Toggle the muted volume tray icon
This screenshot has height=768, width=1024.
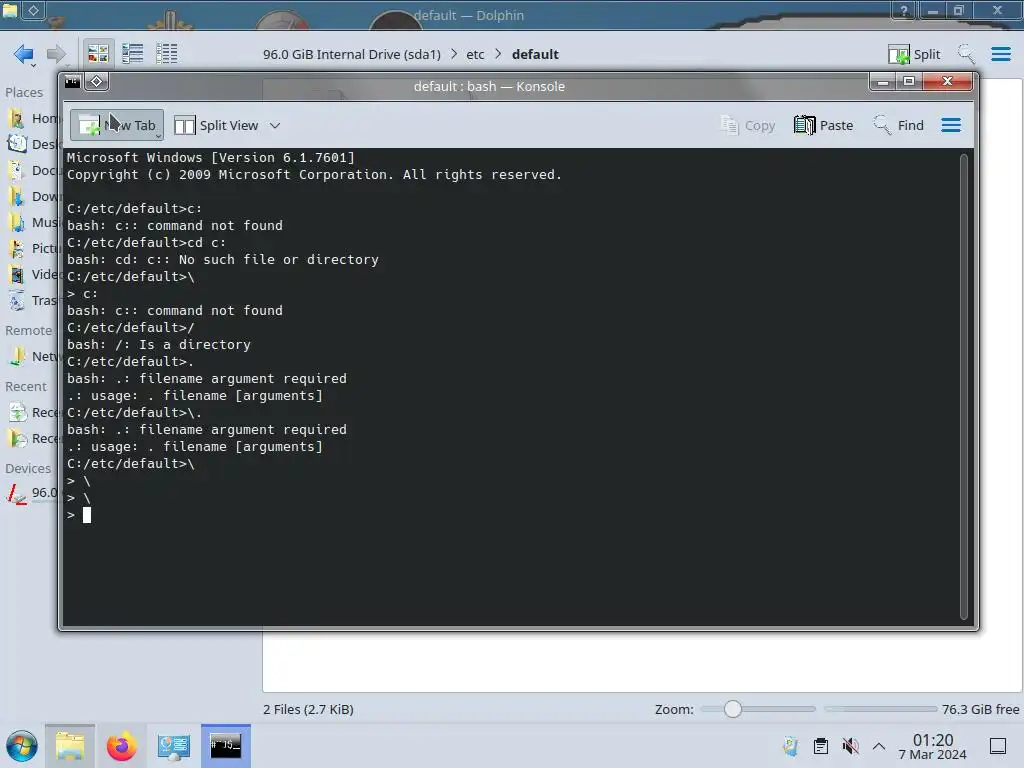coord(850,746)
